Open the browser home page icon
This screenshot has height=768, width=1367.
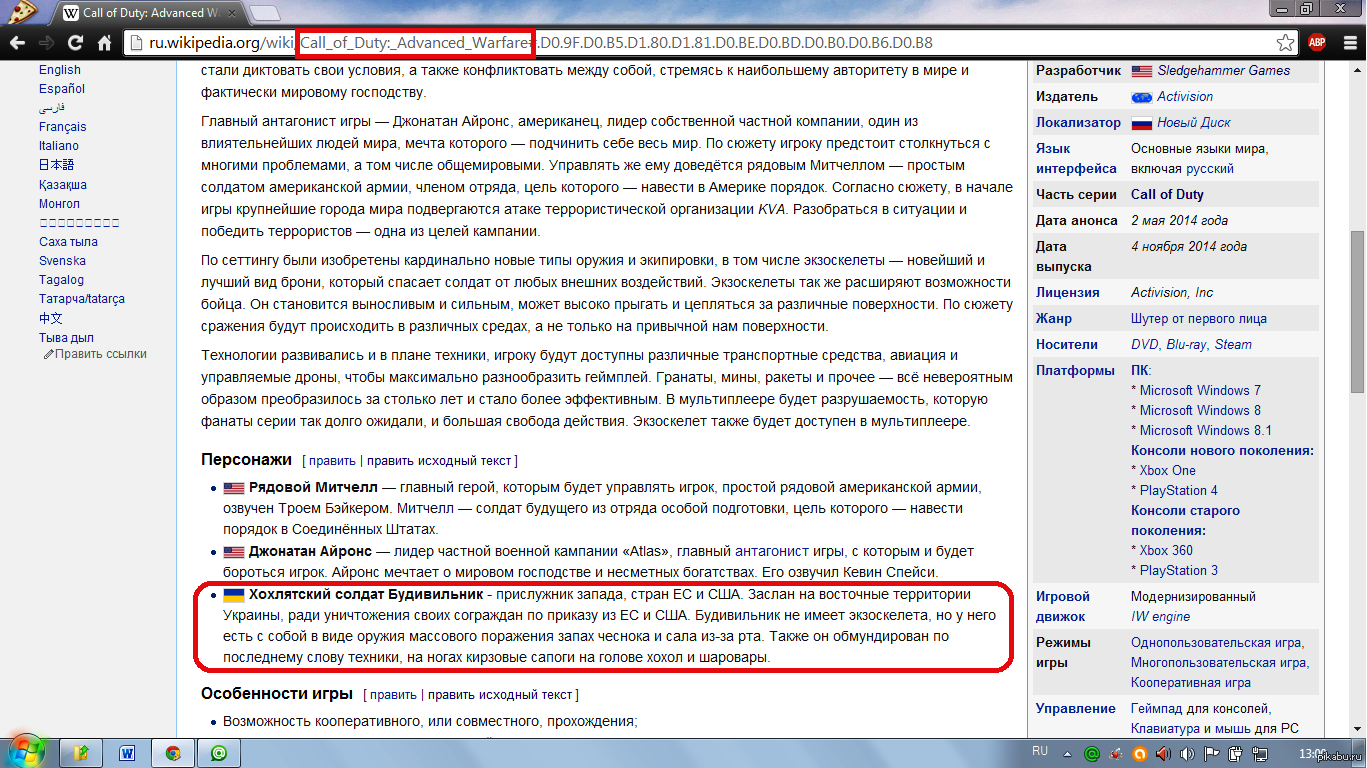[104, 43]
